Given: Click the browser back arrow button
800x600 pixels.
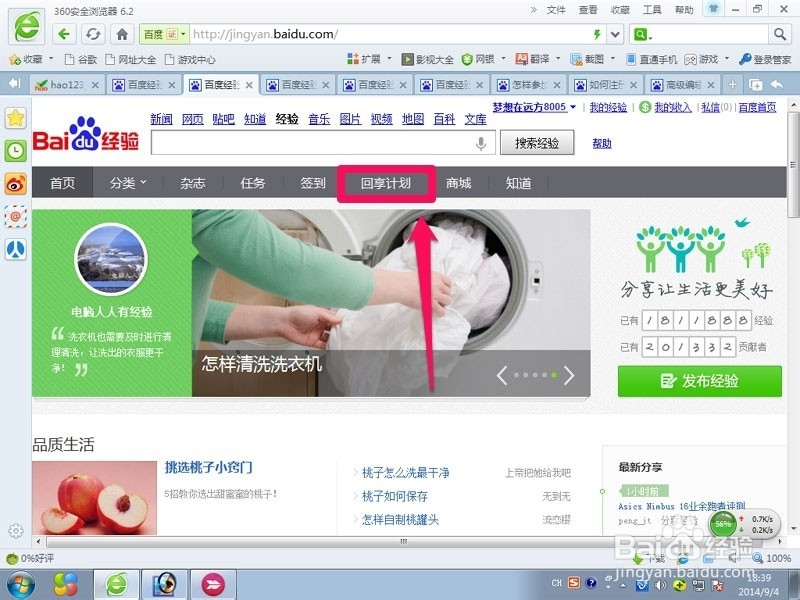Looking at the screenshot, I should [x=64, y=34].
